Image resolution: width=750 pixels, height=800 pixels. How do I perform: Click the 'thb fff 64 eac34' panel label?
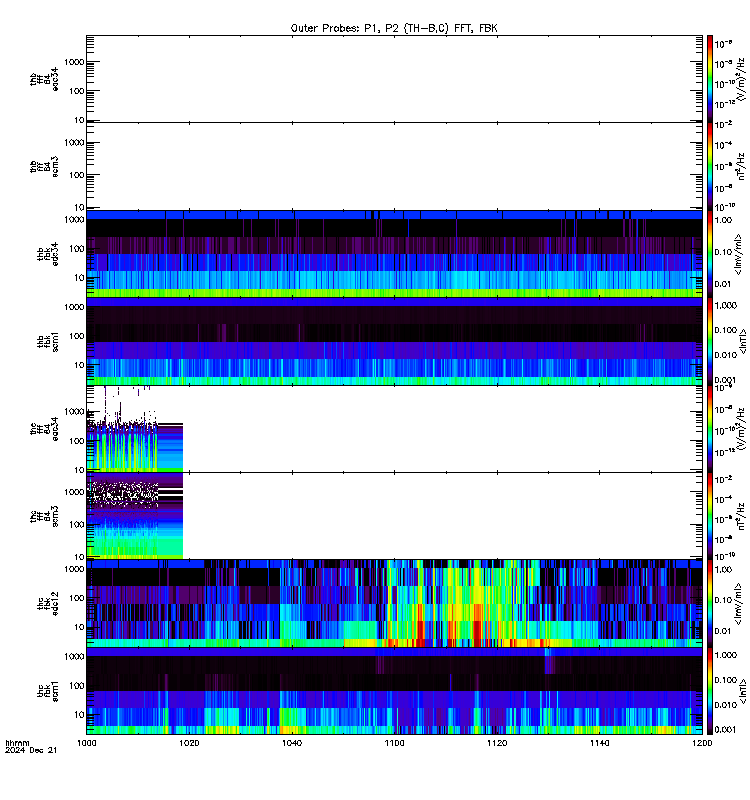(x=44, y=79)
